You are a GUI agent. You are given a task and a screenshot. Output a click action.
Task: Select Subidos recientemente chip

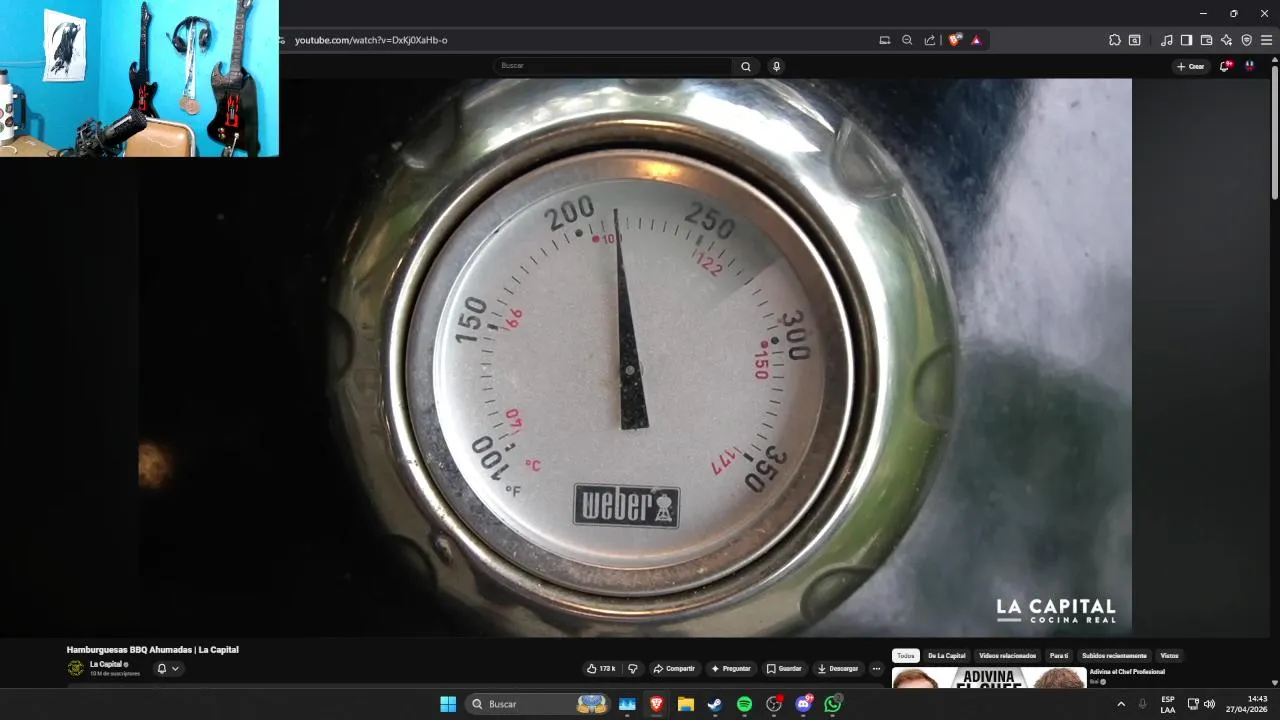1114,656
